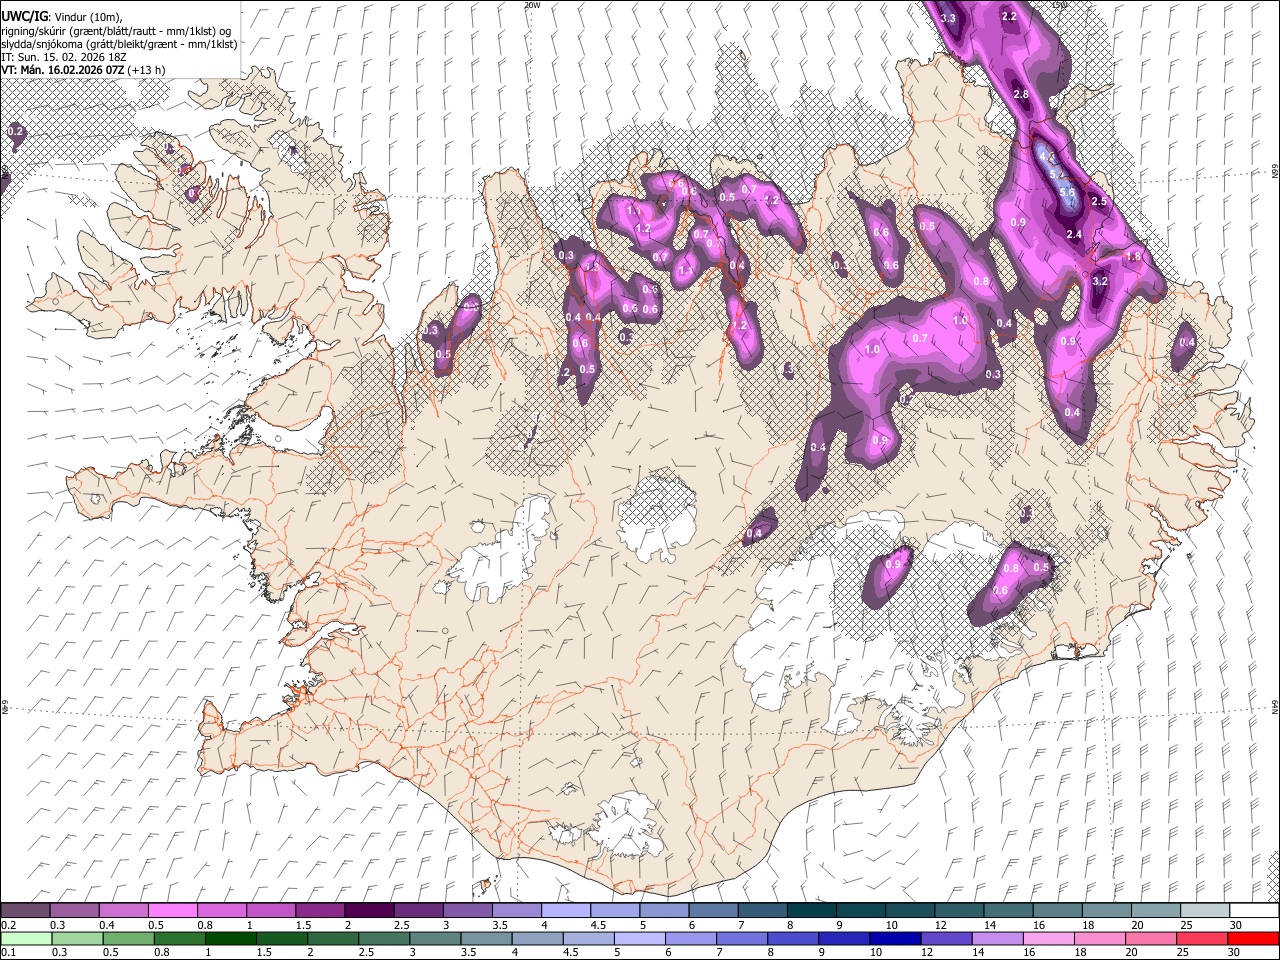The width and height of the screenshot is (1280, 960).
Task: Click the '15W' longitude label at top
Action: pos(1060,5)
